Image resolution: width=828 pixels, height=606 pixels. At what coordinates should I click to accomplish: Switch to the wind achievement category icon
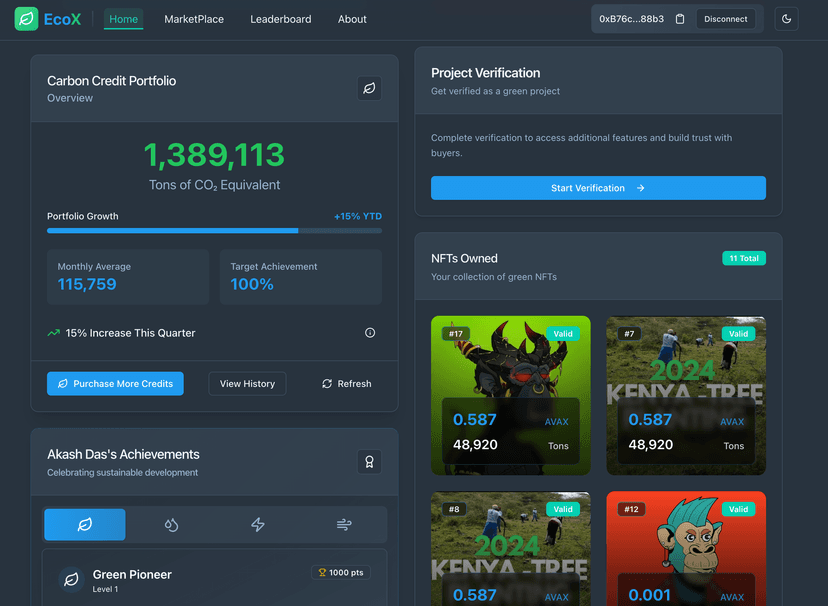pos(344,524)
